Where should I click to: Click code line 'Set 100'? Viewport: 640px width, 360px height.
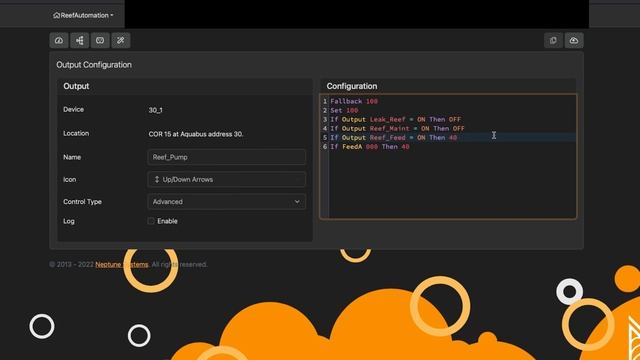[x=344, y=110]
